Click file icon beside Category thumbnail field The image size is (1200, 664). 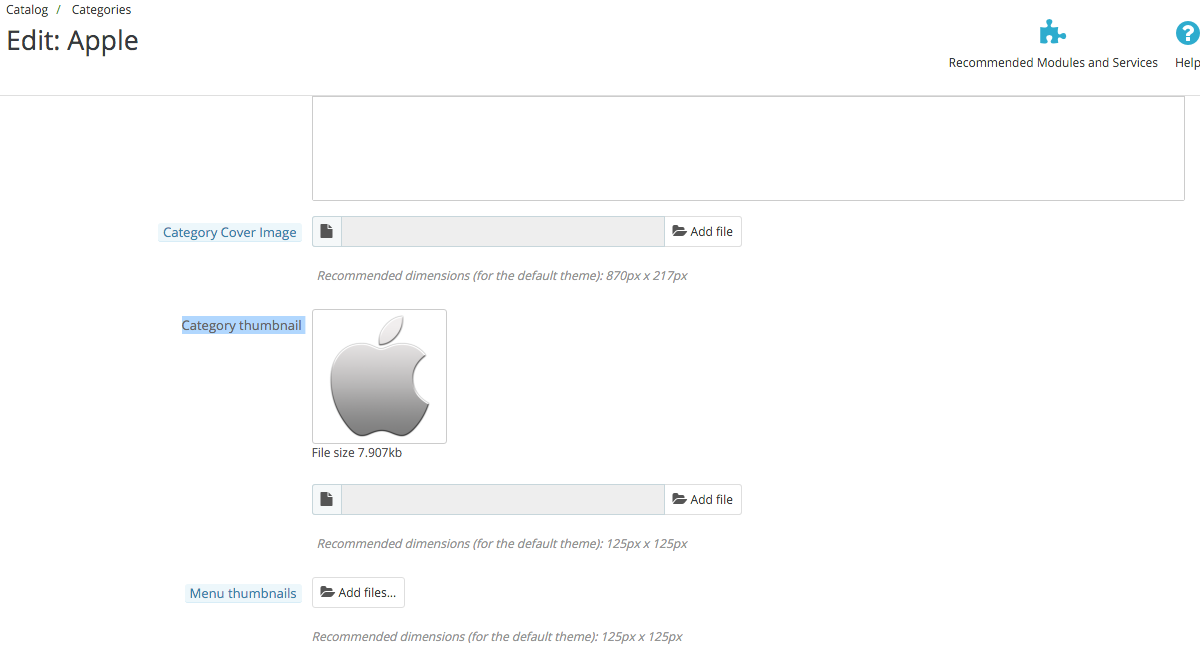click(x=327, y=499)
